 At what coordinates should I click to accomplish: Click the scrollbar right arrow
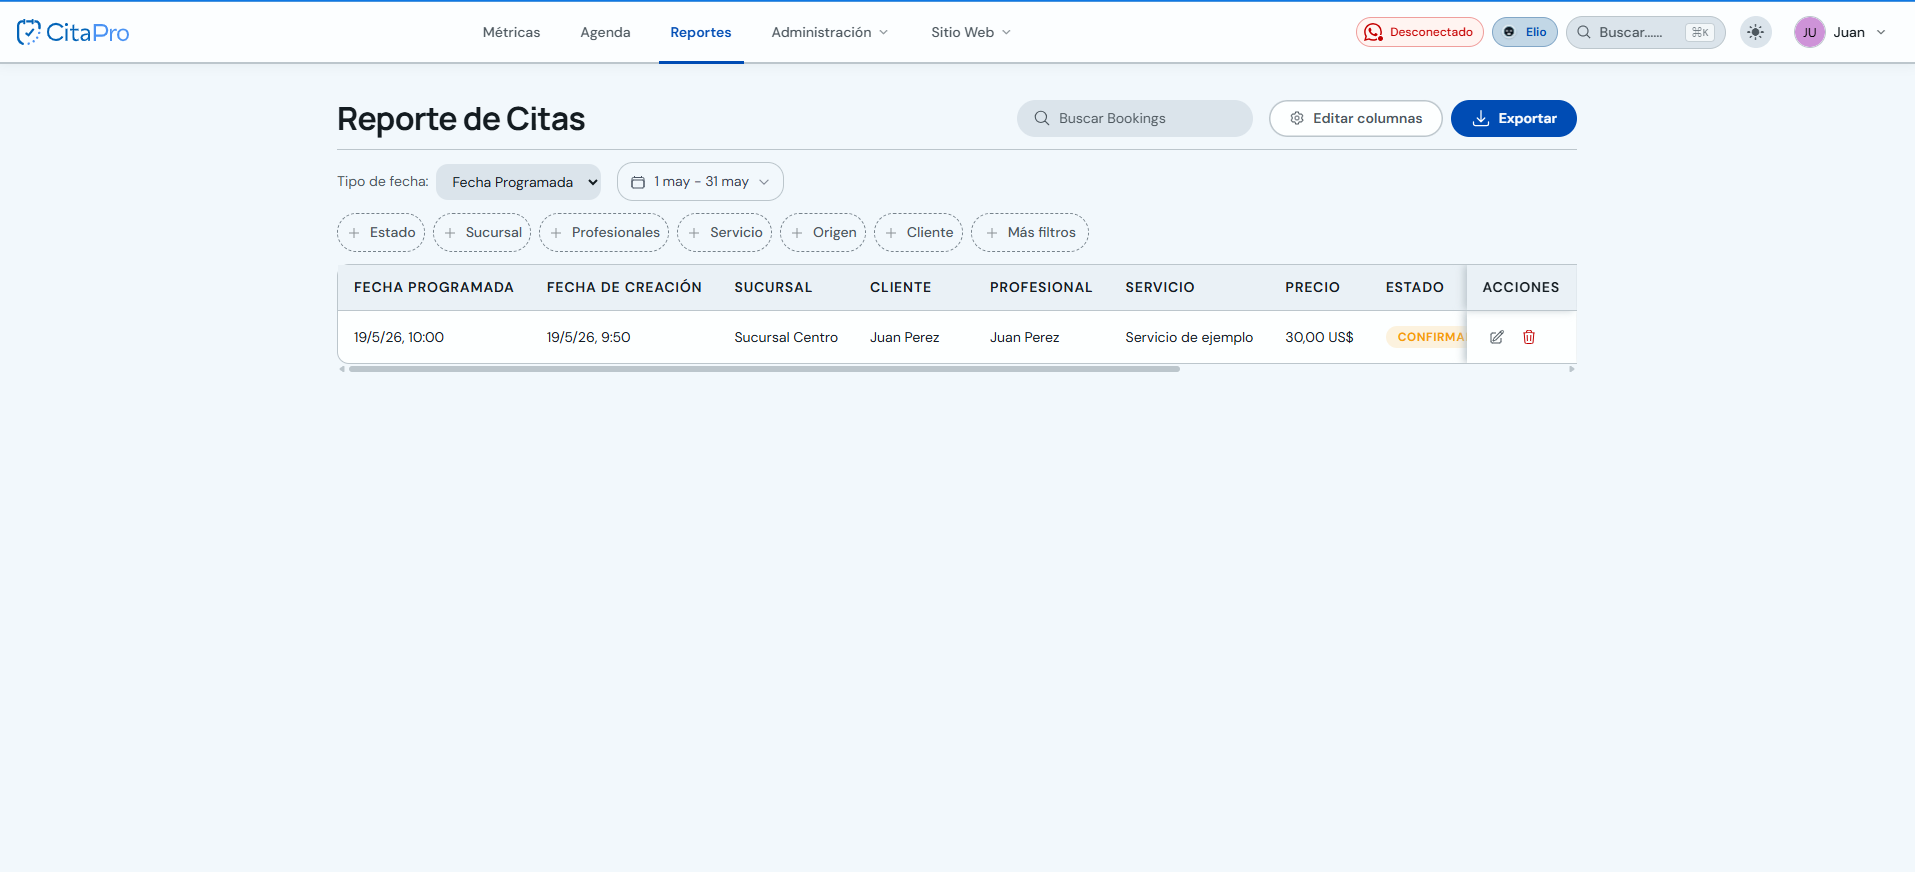pos(1572,369)
